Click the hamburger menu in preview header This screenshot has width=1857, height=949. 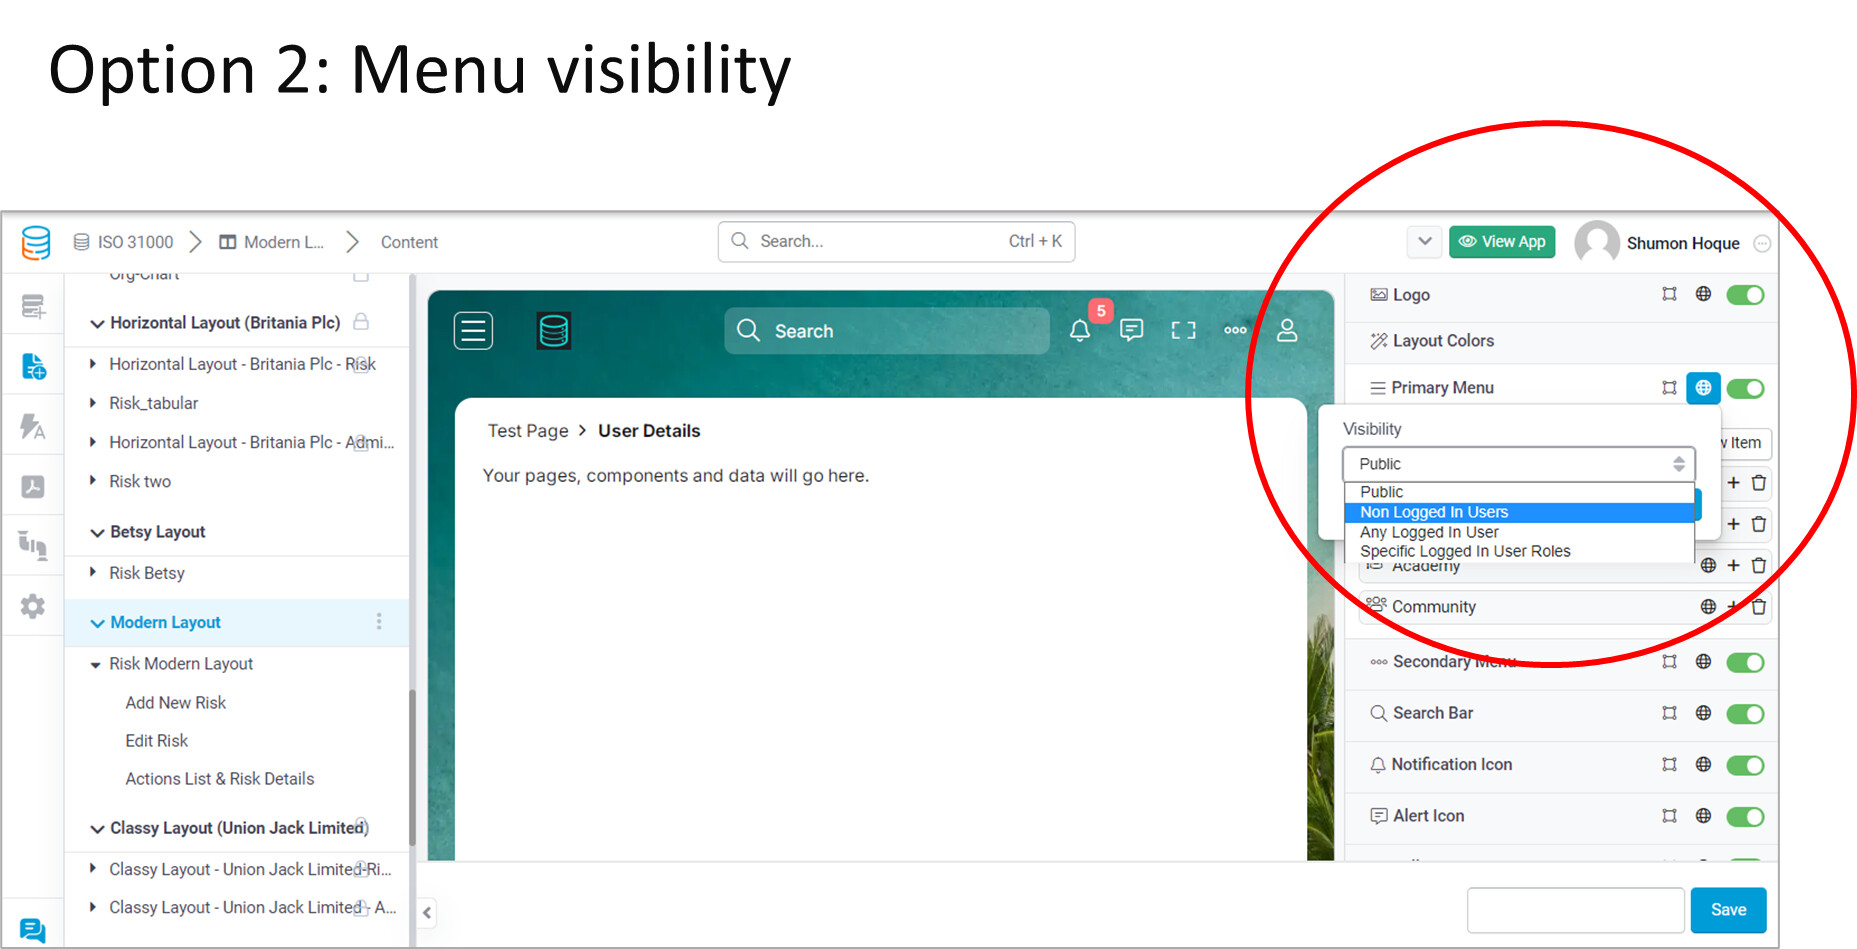pos(473,331)
